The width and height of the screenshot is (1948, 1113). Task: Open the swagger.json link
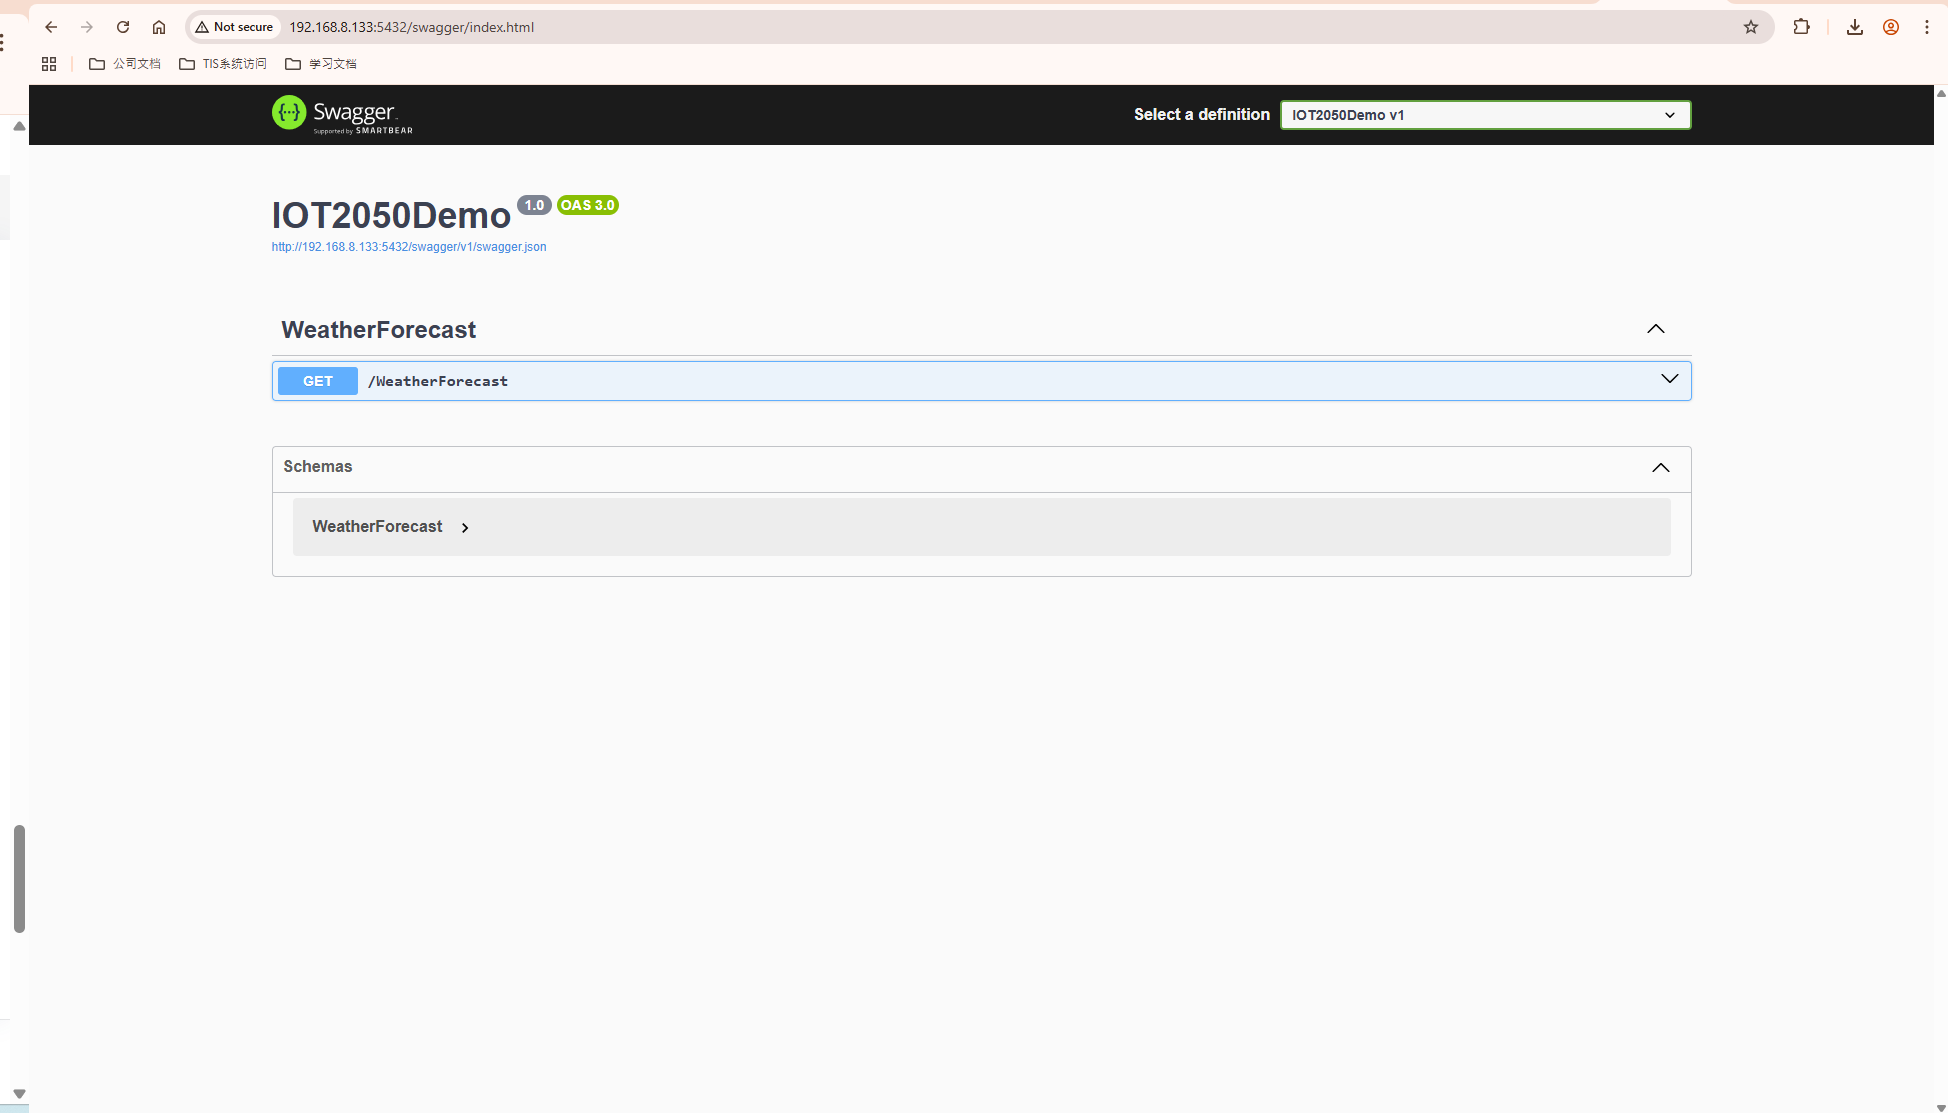click(409, 247)
